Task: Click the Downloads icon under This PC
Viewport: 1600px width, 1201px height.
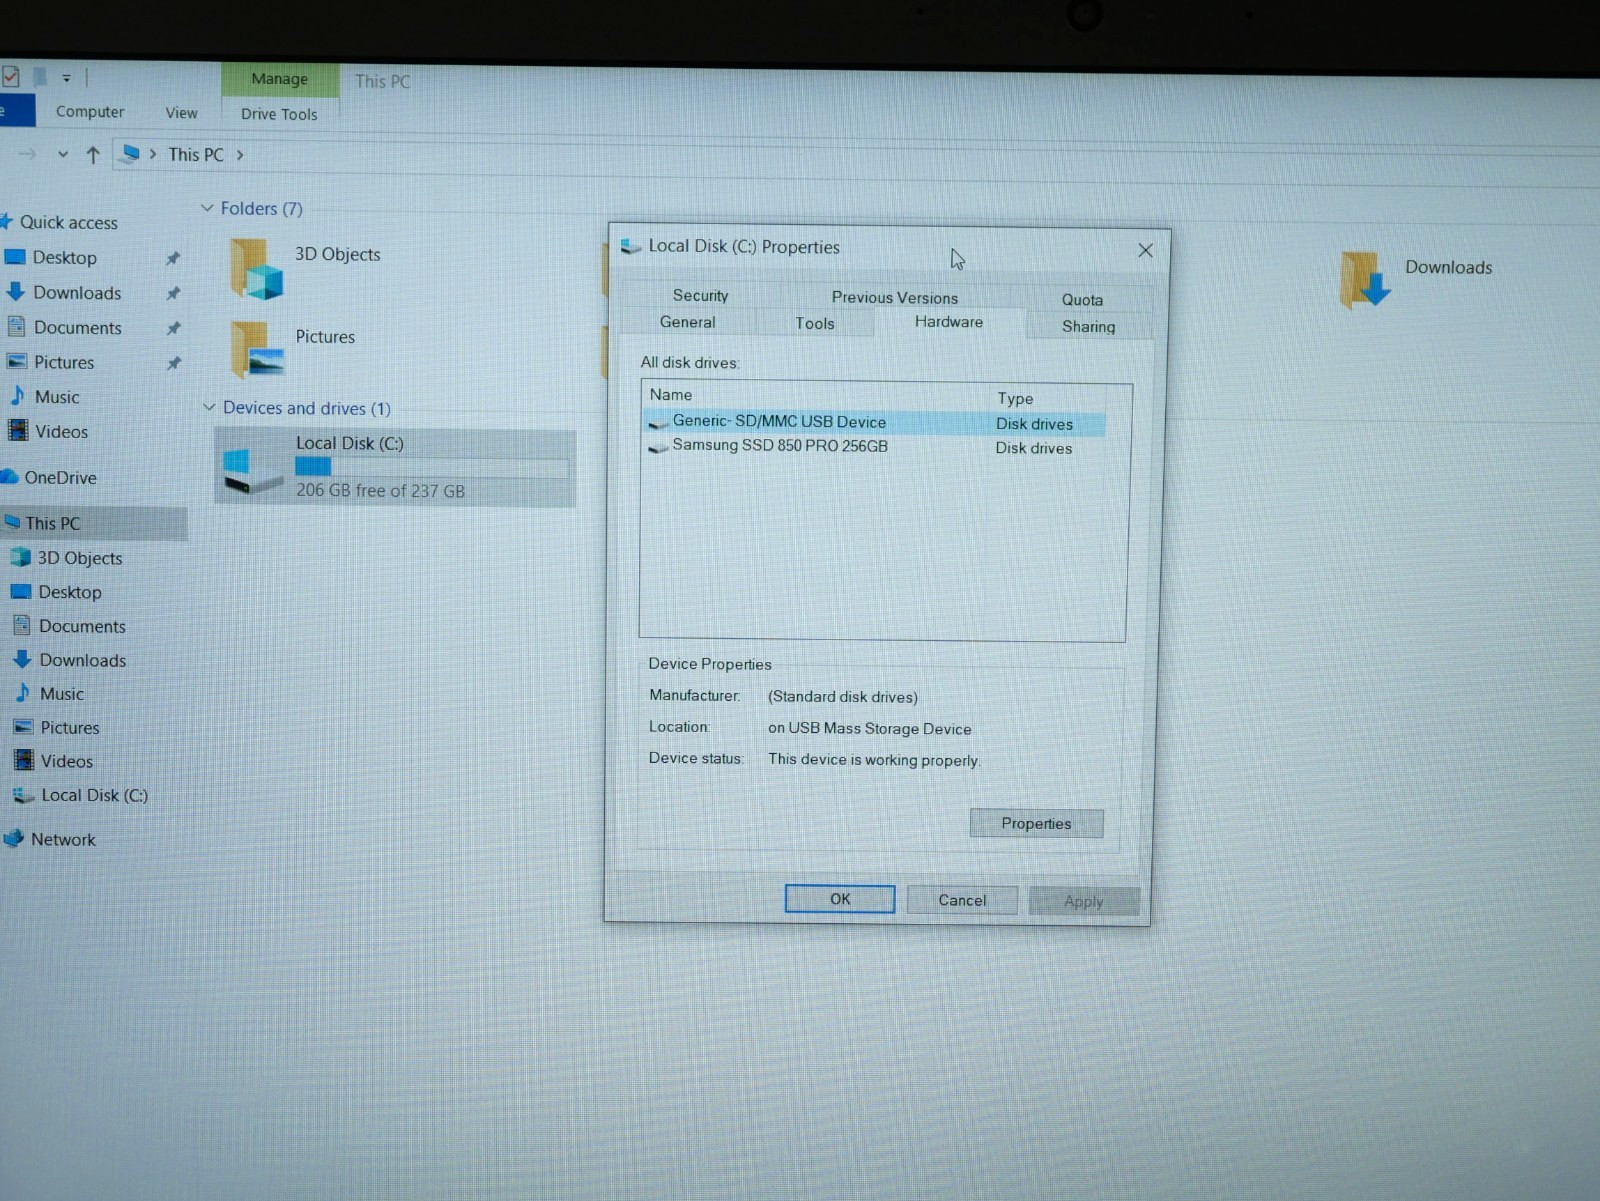Action: [22, 659]
